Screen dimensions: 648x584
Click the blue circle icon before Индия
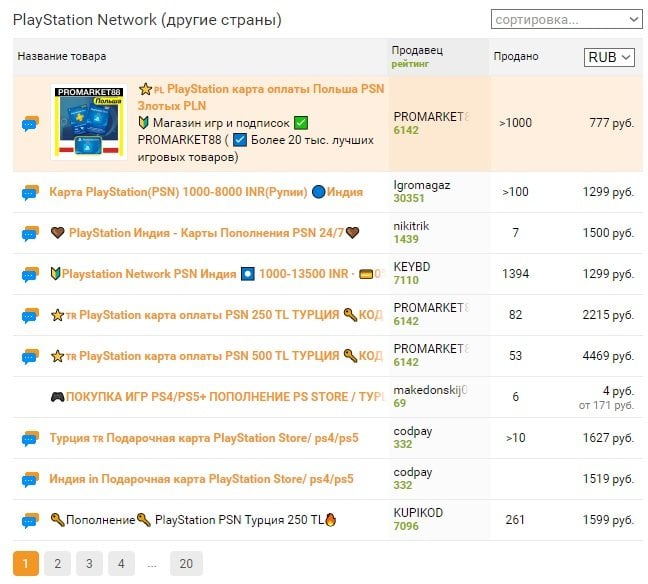[318, 192]
